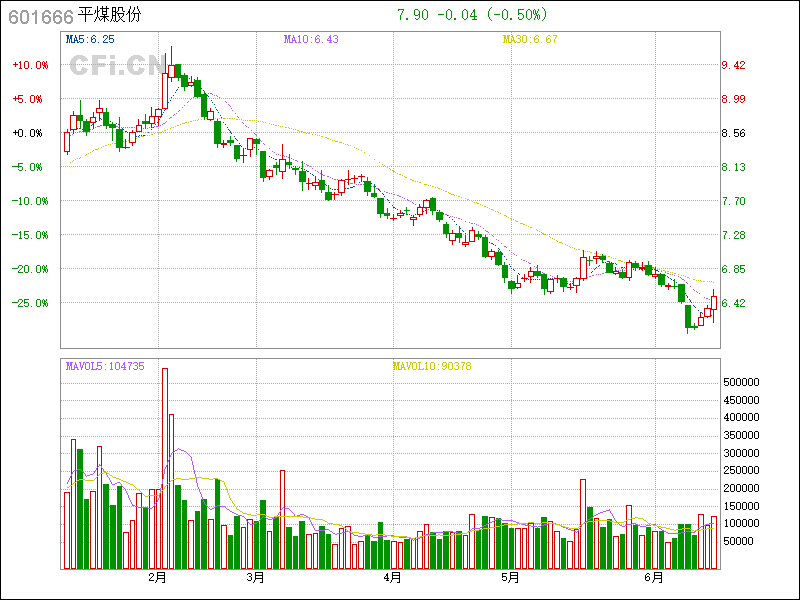800x600 pixels.
Task: Click the CFi.CN watermark logo
Action: coord(117,65)
